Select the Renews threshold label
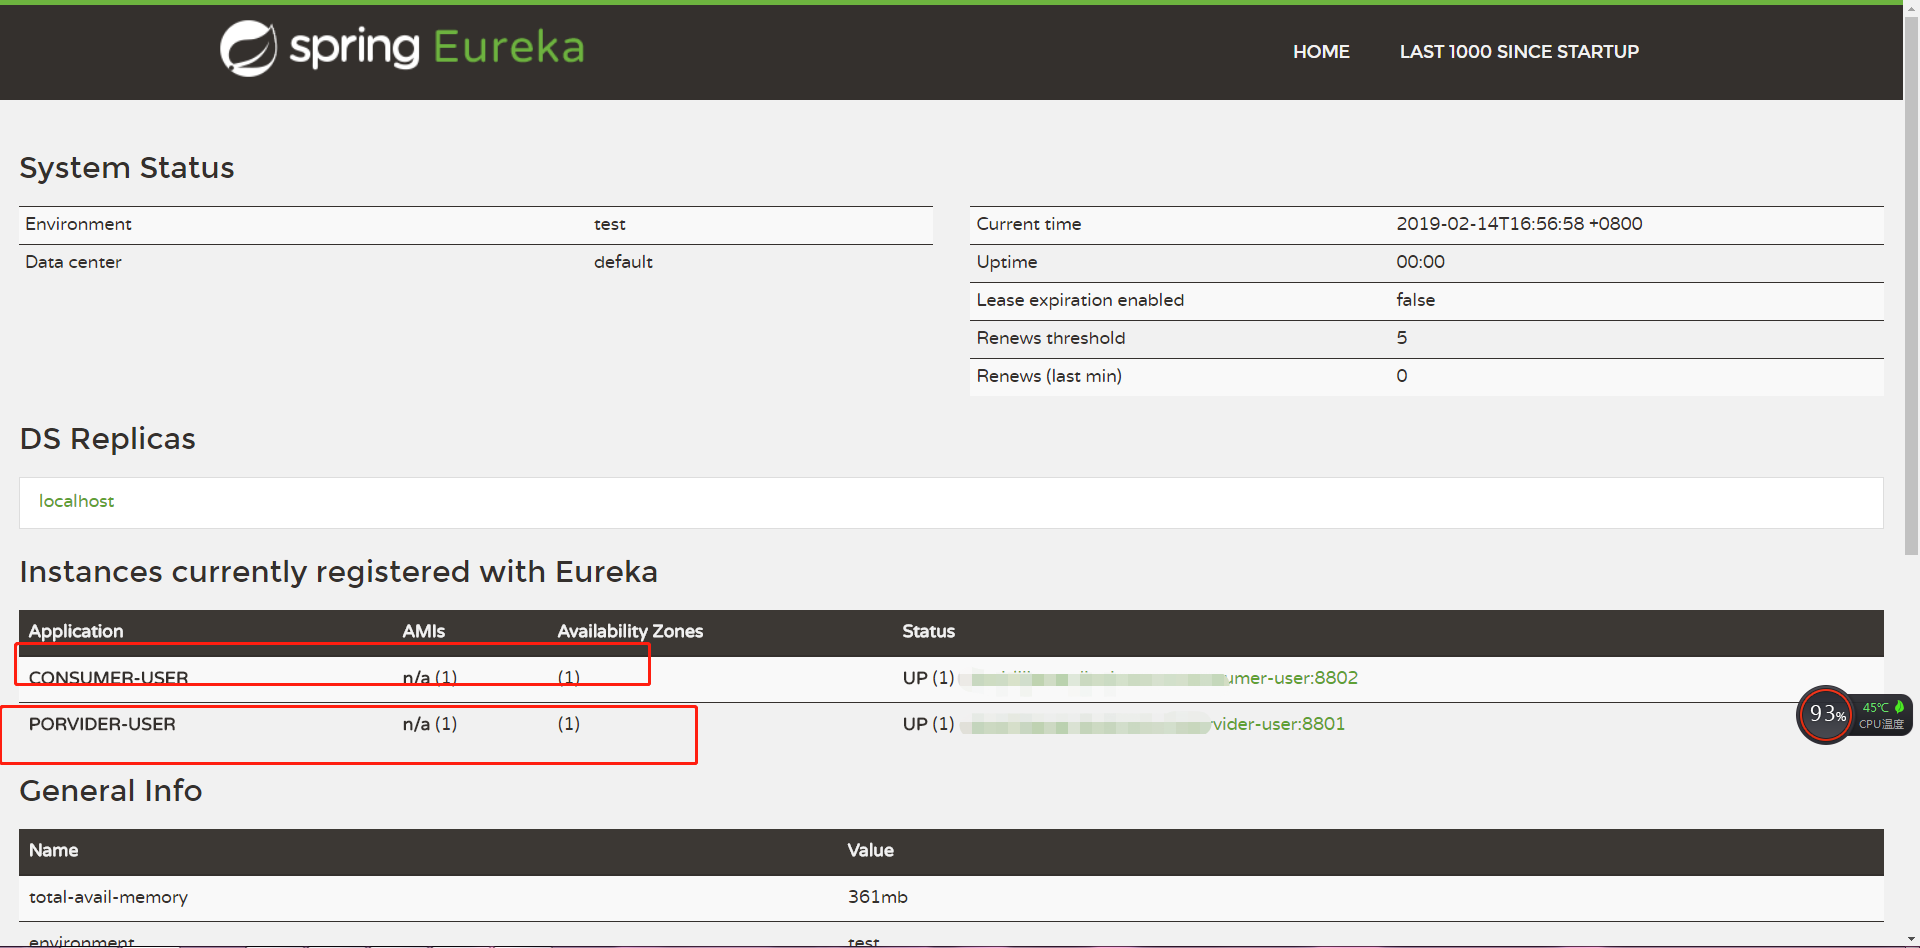The image size is (1920, 948). click(1051, 338)
